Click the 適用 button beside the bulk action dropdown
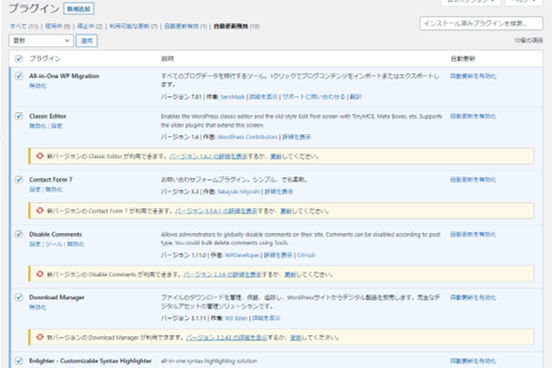Viewport: 552px width, 368px height. click(x=87, y=40)
